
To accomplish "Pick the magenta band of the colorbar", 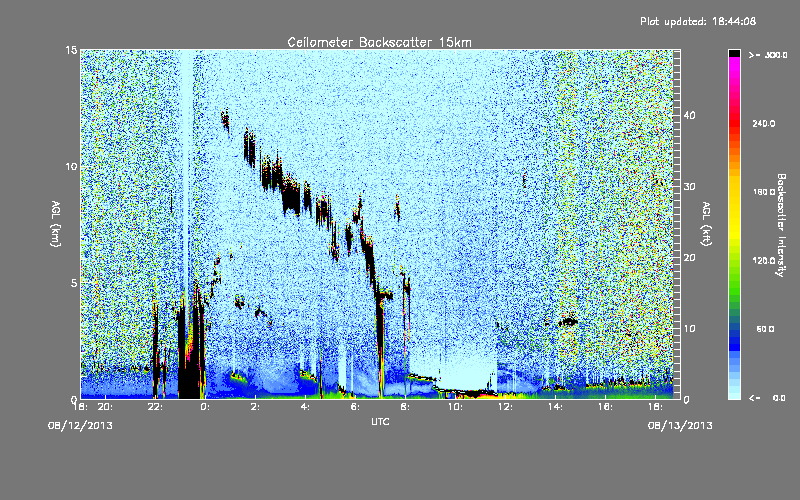I will [734, 66].
